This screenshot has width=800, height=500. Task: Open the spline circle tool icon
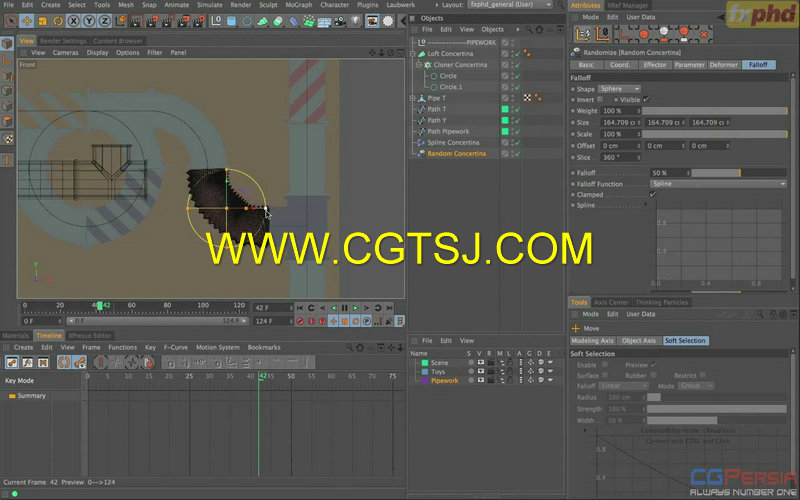pyautogui.click(x=247, y=21)
